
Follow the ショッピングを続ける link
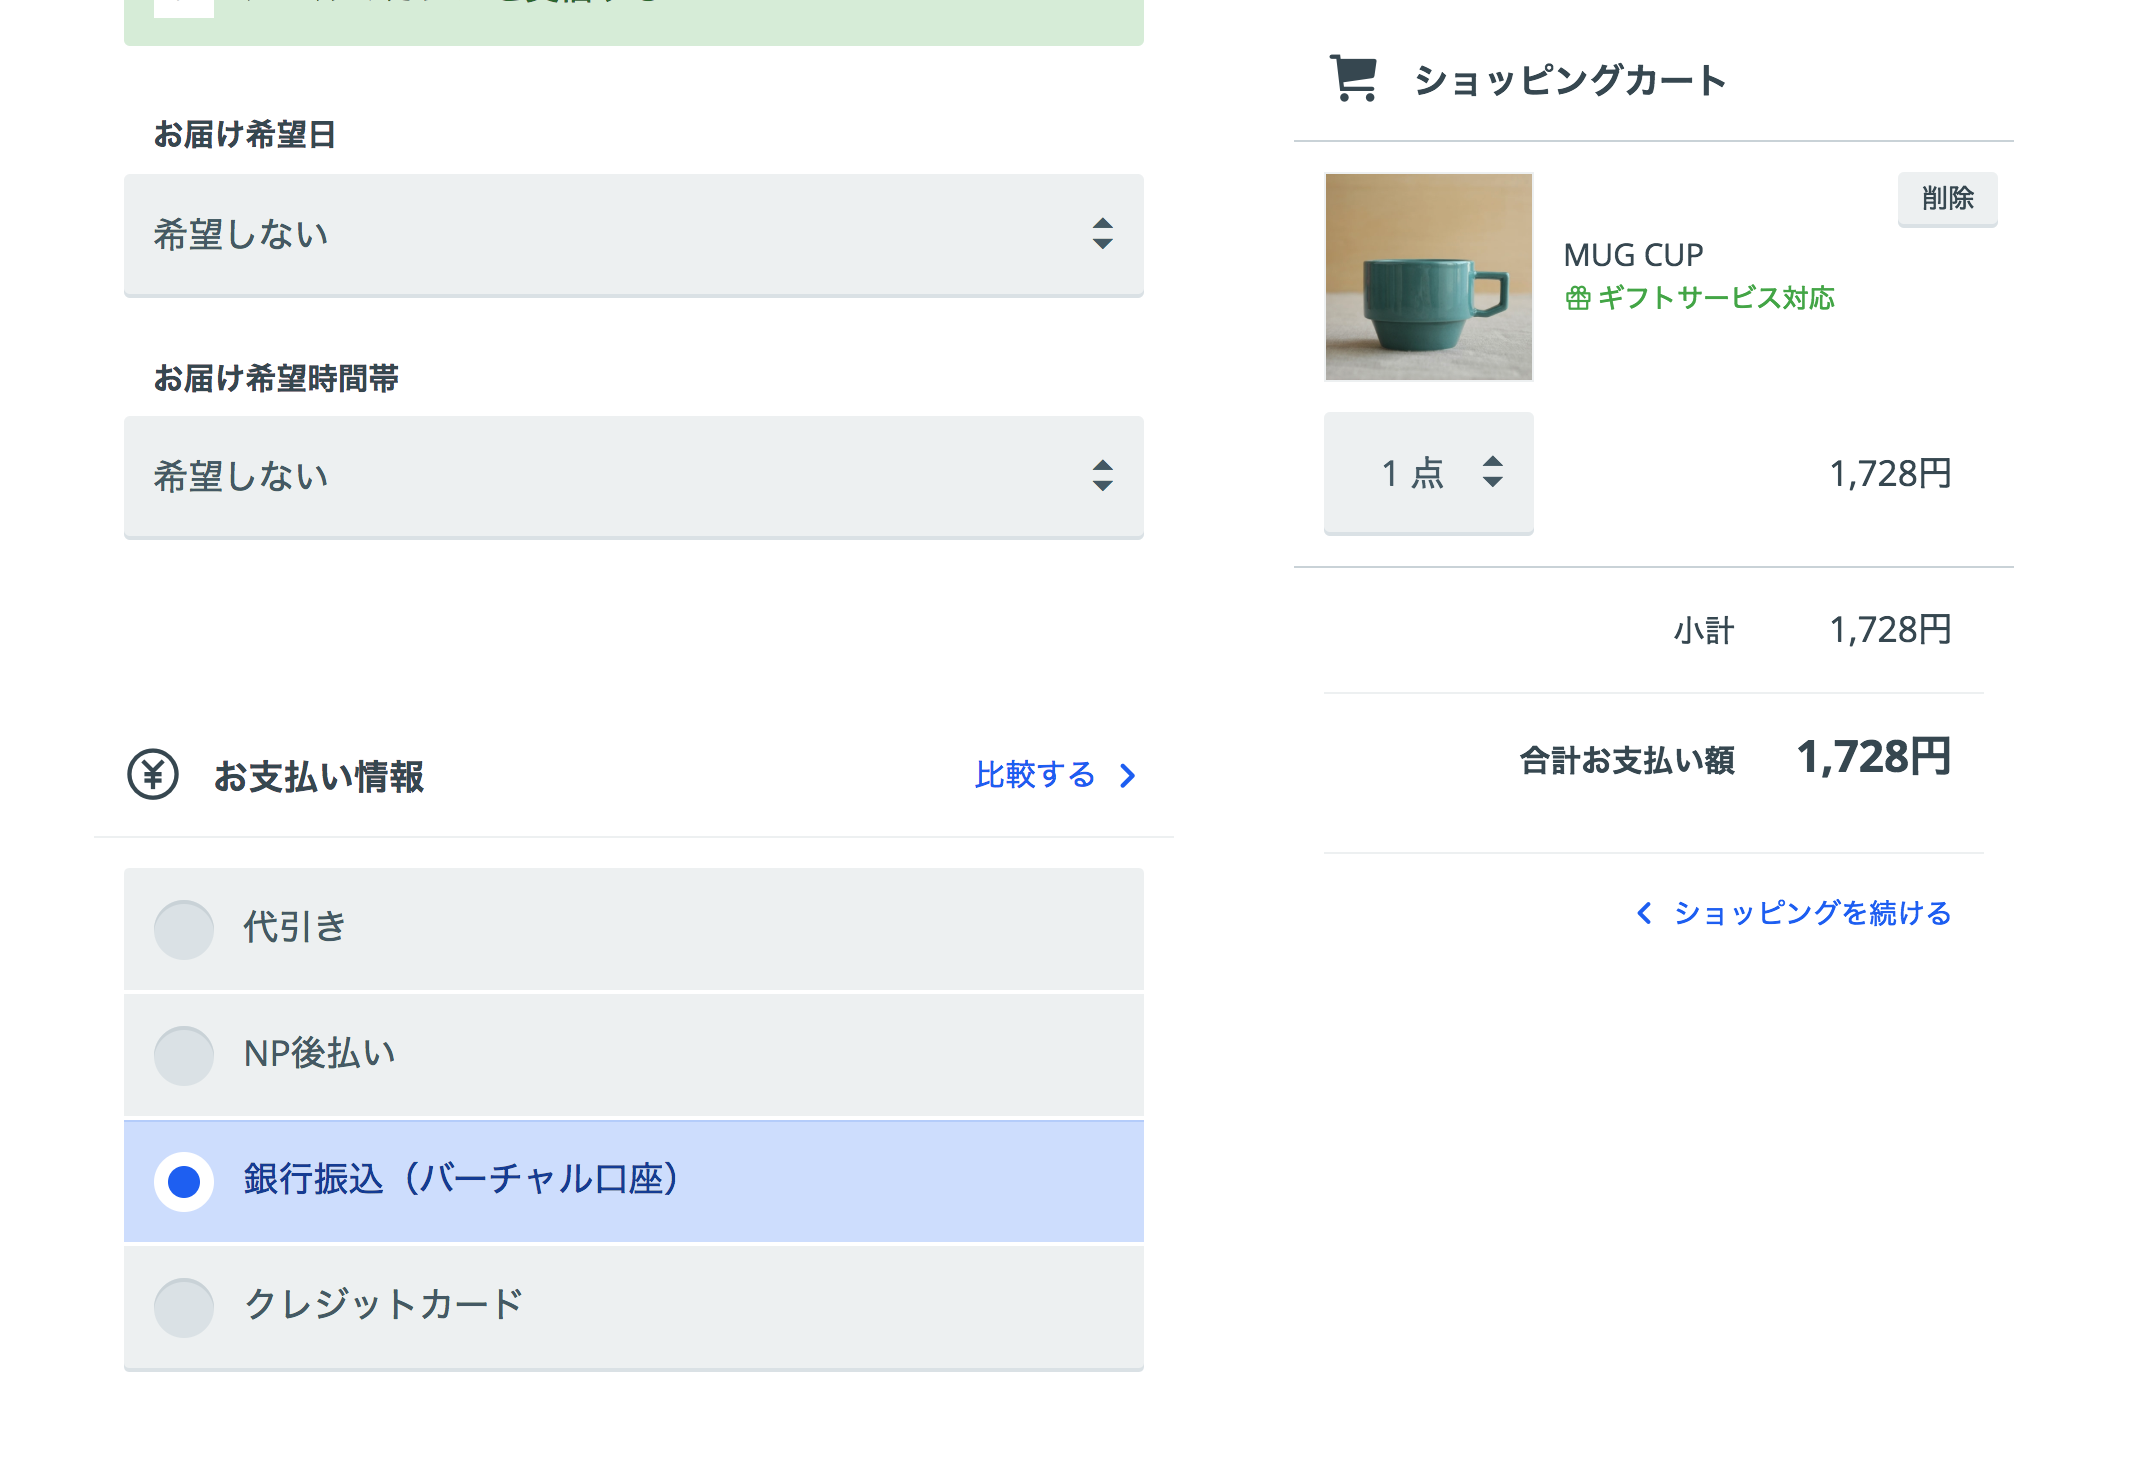(x=1812, y=913)
